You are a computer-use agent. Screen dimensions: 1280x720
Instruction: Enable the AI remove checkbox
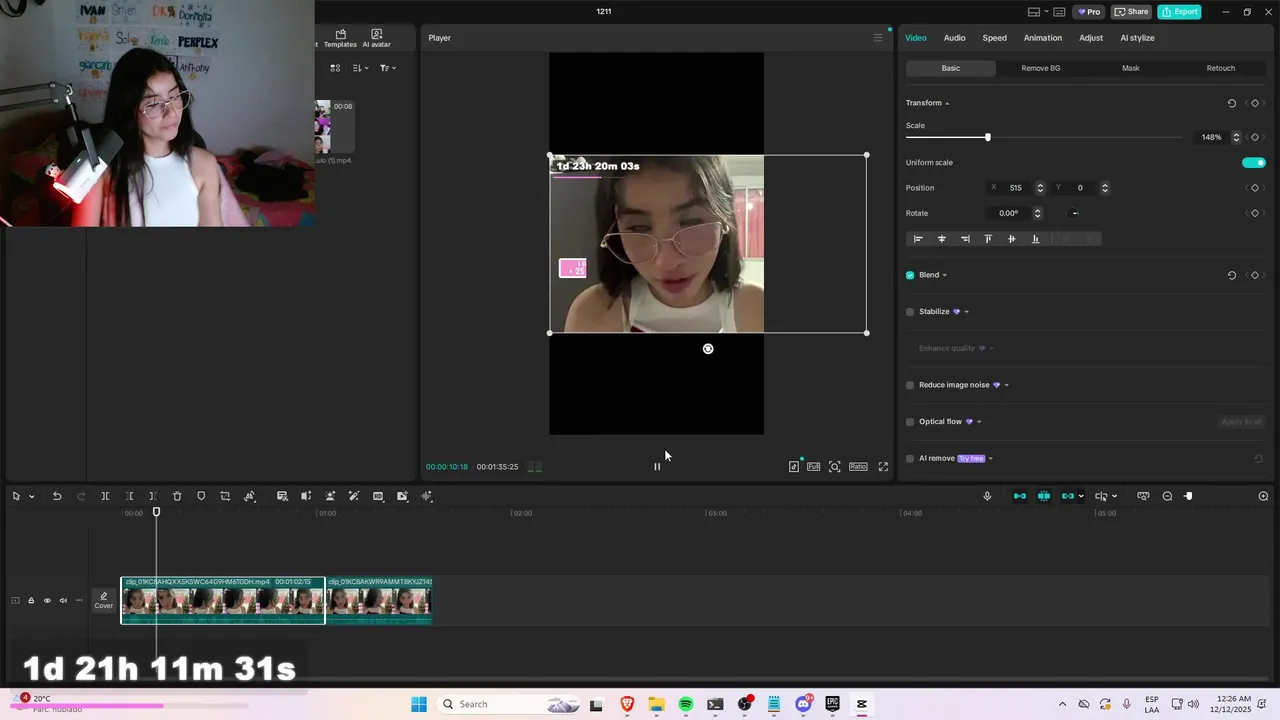click(910, 459)
